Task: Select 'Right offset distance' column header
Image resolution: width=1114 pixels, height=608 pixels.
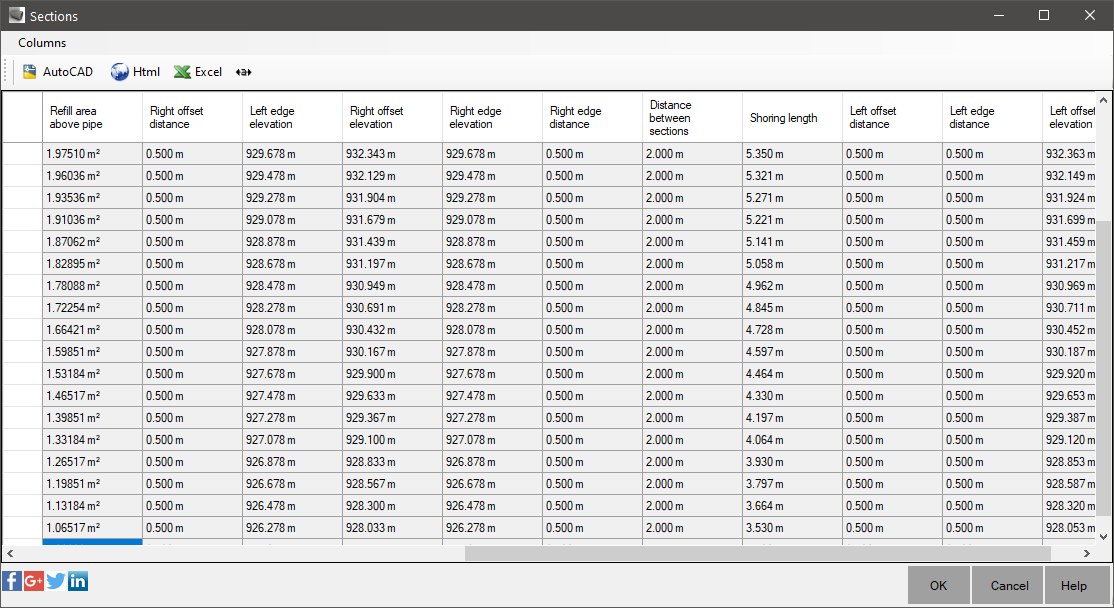Action: point(193,117)
